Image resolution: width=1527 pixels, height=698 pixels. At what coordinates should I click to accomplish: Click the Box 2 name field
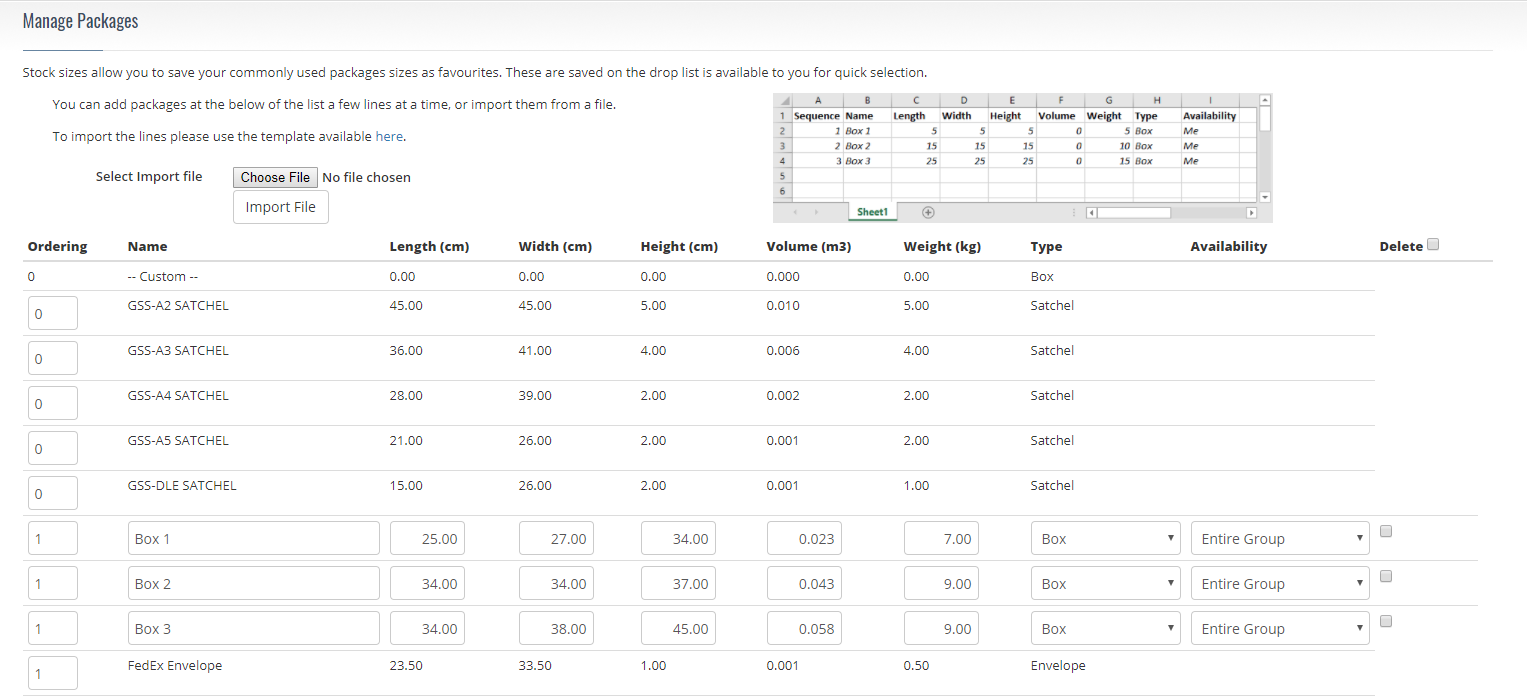coord(254,583)
